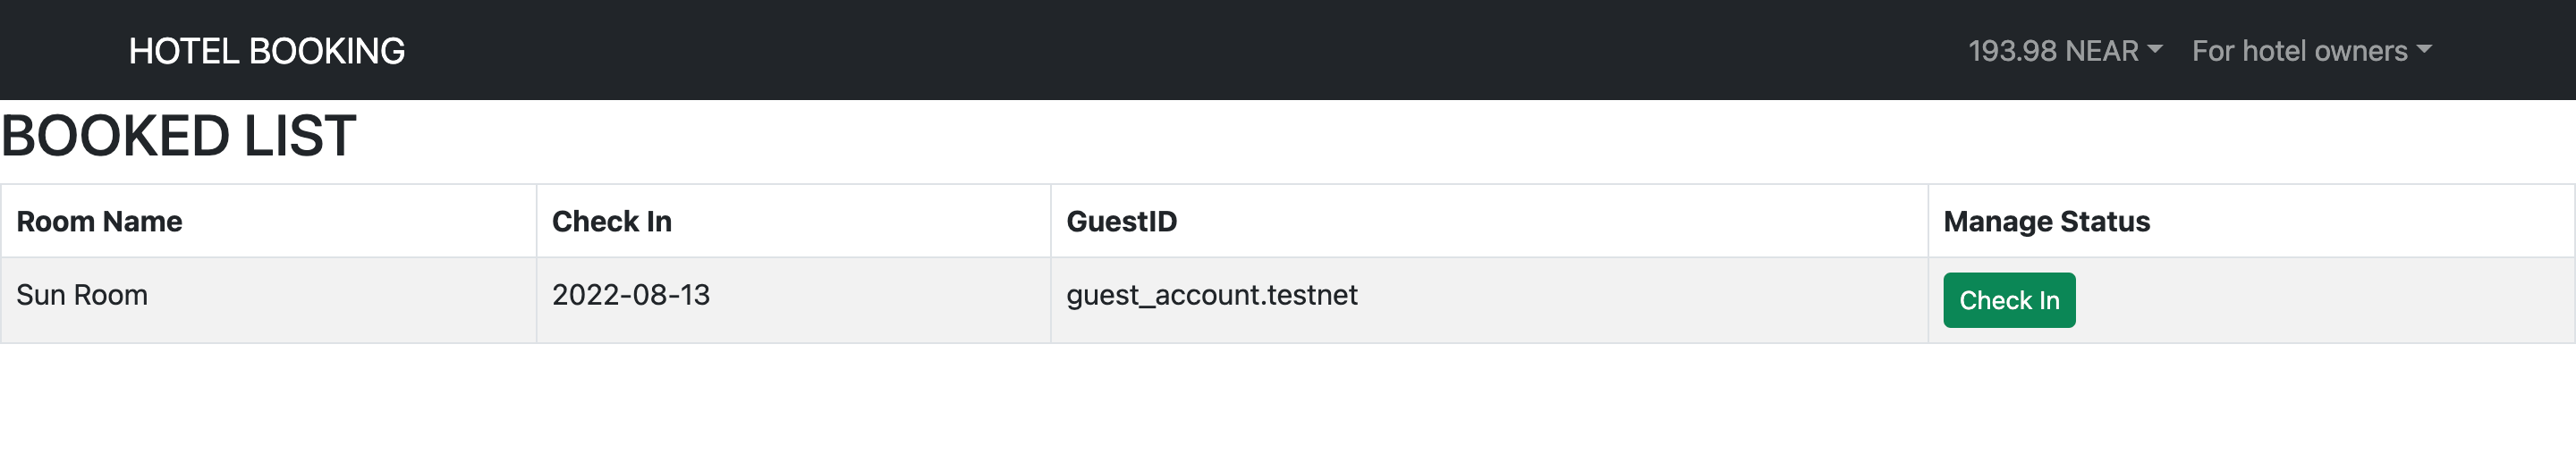This screenshot has height=470, width=2576.
Task: Click the BOOKED LIST heading
Action: coord(178,136)
